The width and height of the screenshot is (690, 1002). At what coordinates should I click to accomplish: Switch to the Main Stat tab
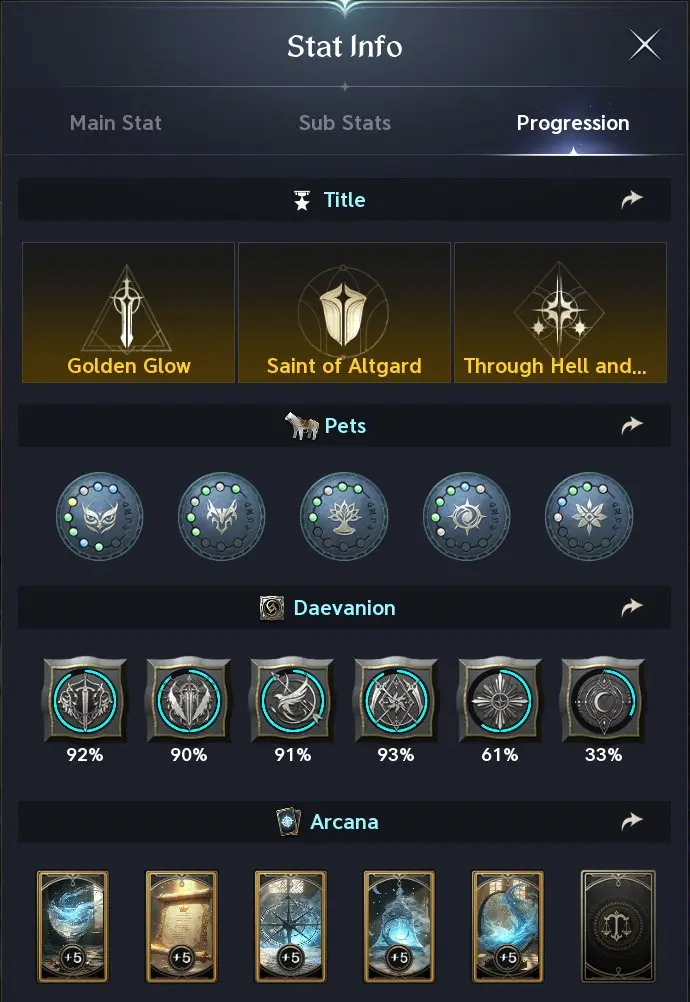[x=115, y=123]
